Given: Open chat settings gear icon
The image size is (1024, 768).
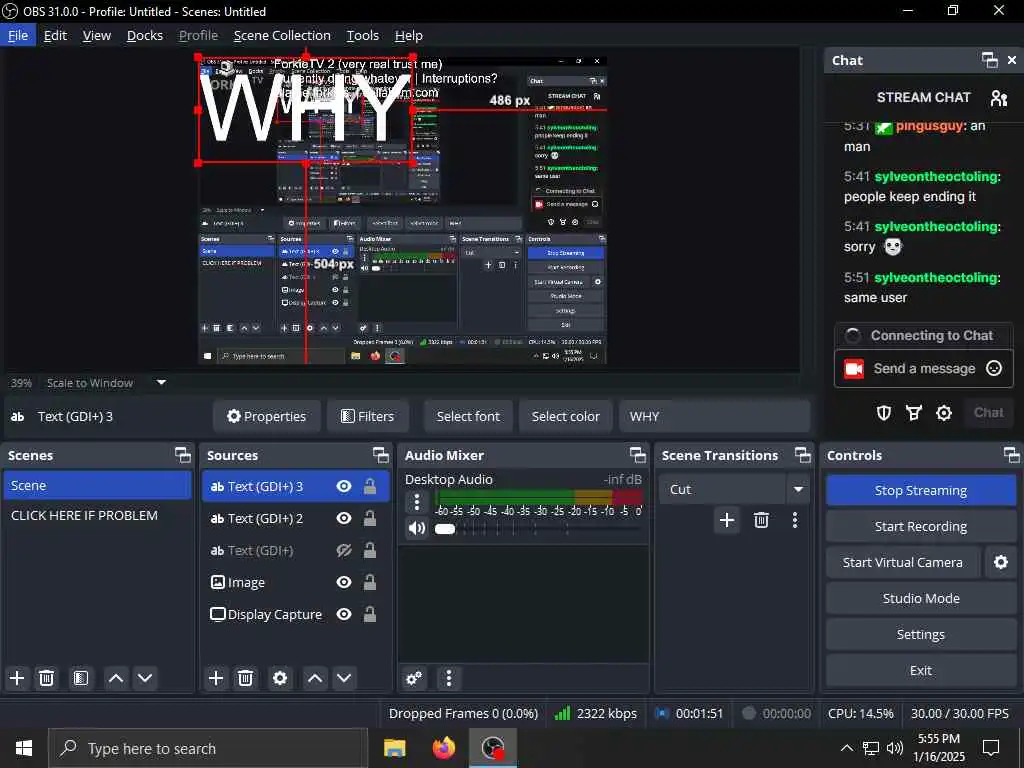Looking at the screenshot, I should tap(944, 413).
